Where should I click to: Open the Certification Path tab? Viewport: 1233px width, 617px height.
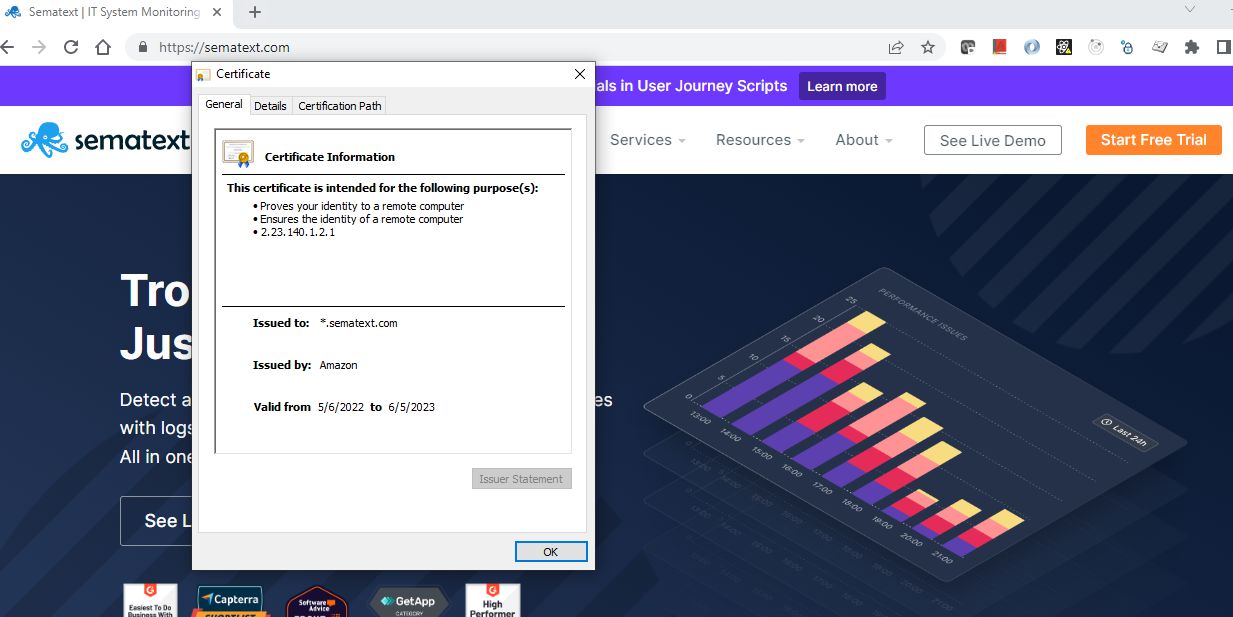(x=340, y=106)
